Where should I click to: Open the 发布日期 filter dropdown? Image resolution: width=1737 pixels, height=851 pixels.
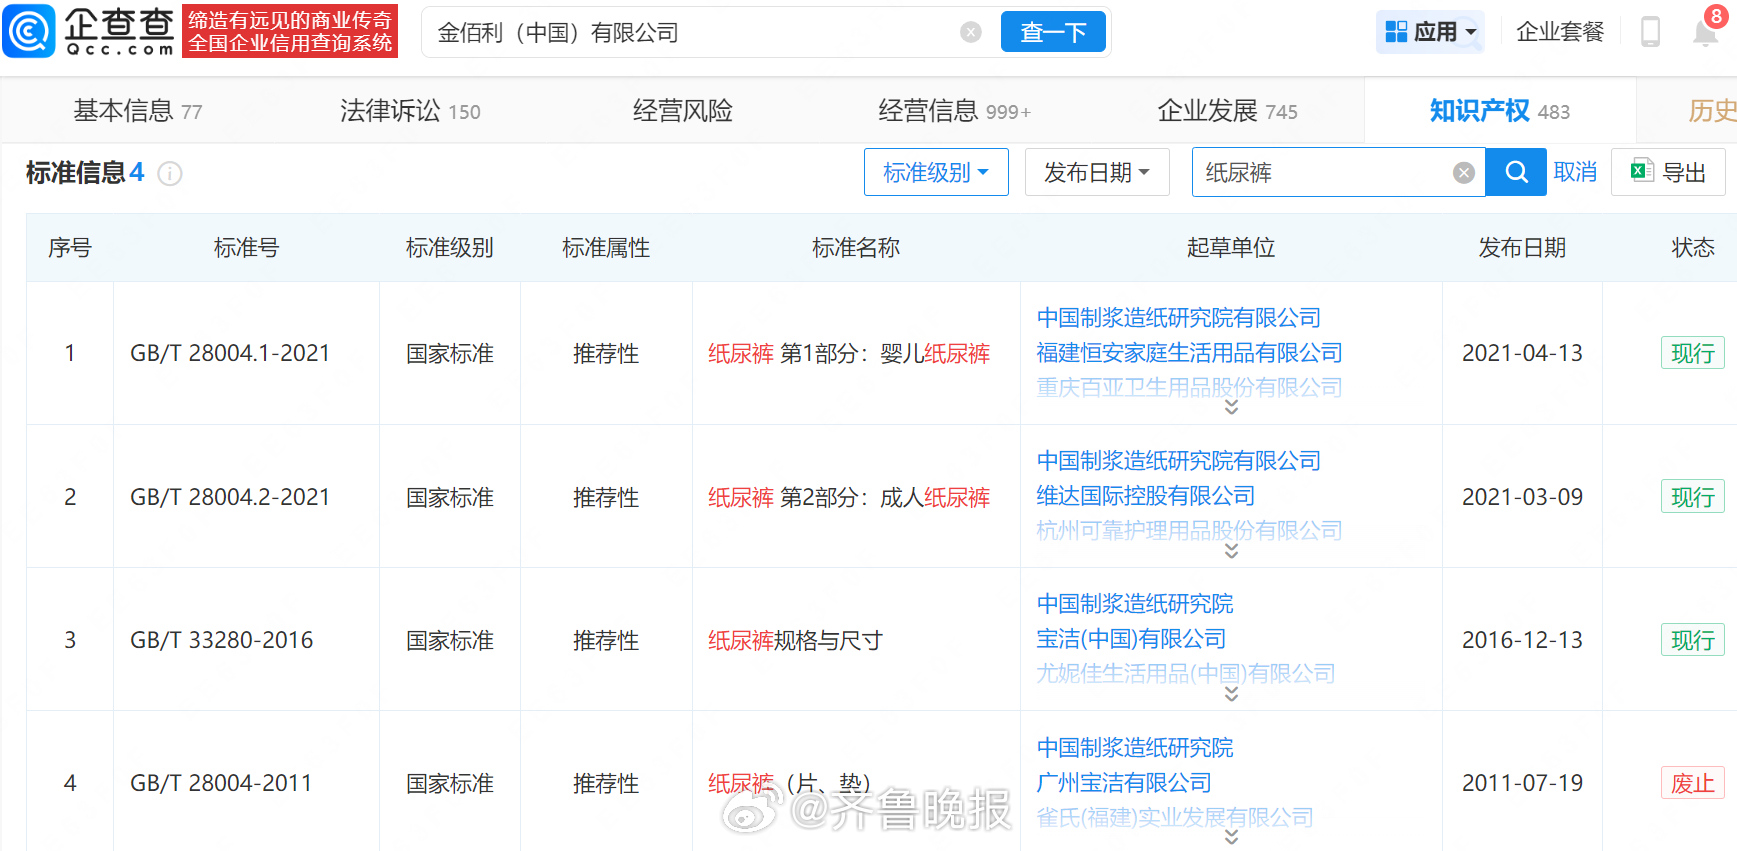click(x=1097, y=172)
